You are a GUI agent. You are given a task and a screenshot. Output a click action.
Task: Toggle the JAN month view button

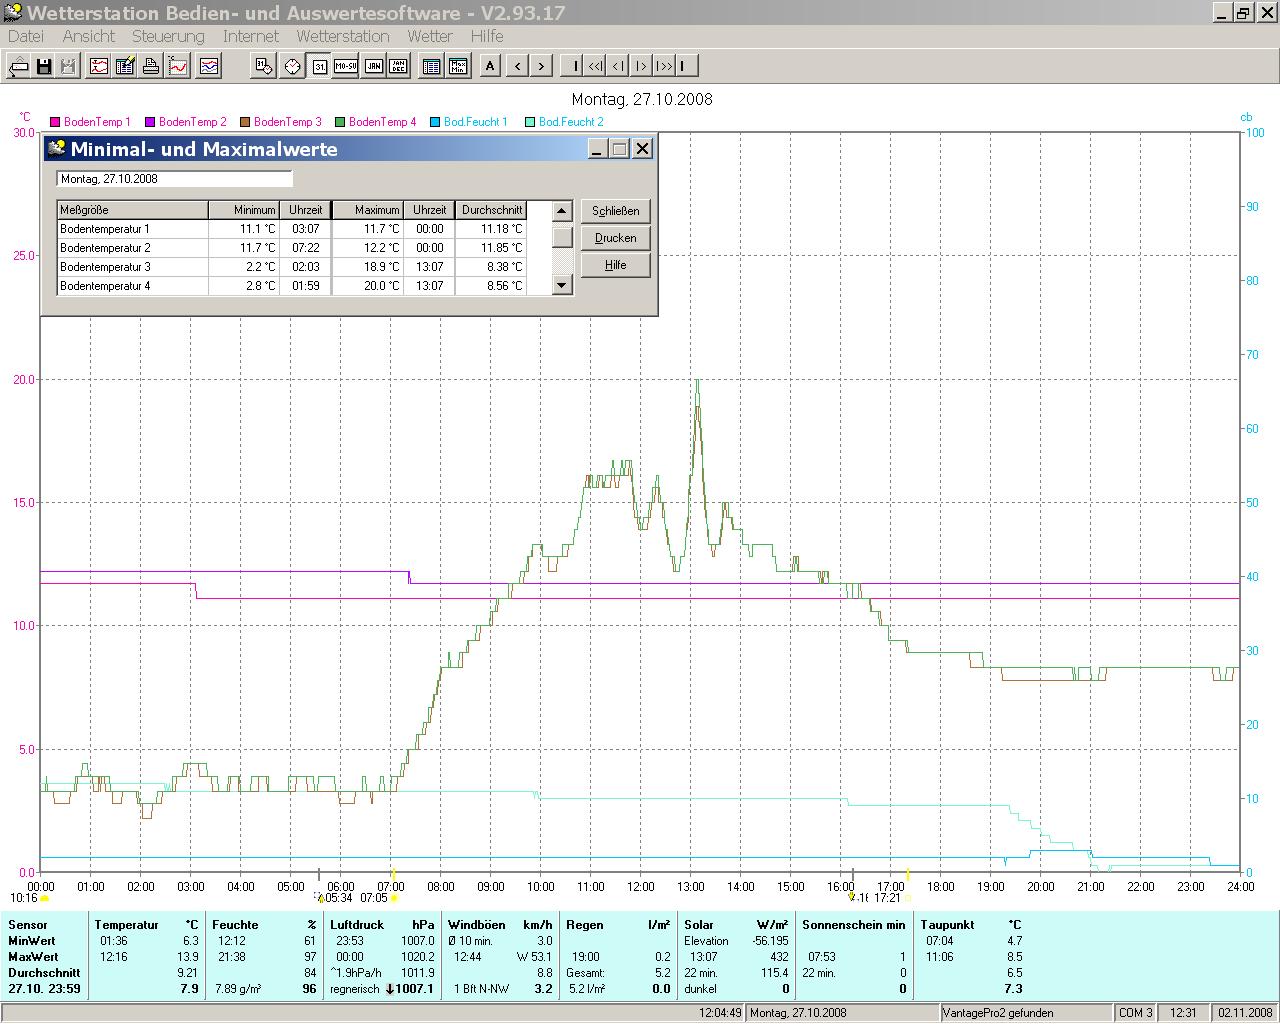373,67
